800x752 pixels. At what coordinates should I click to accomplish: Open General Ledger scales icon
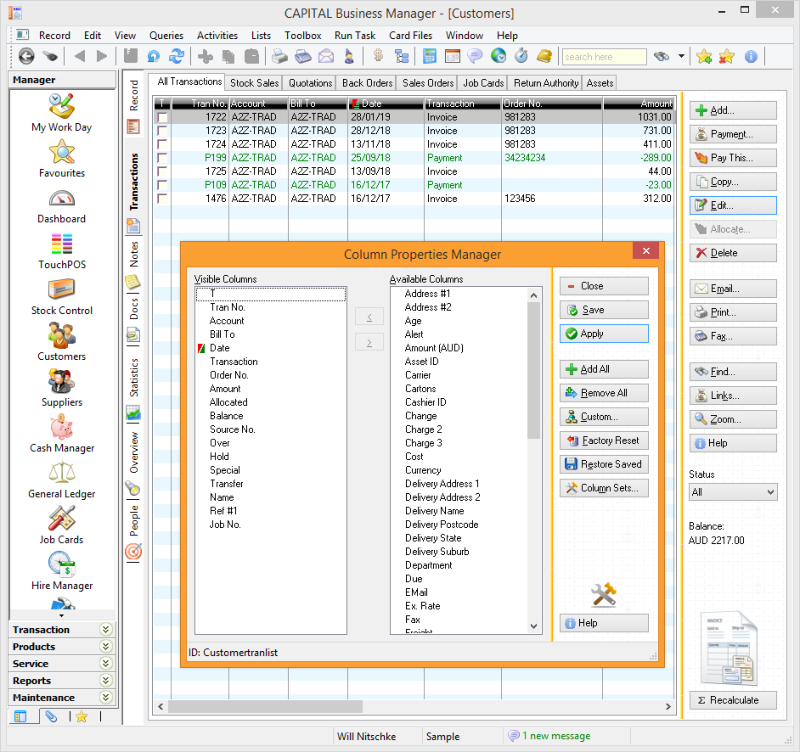coord(62,472)
